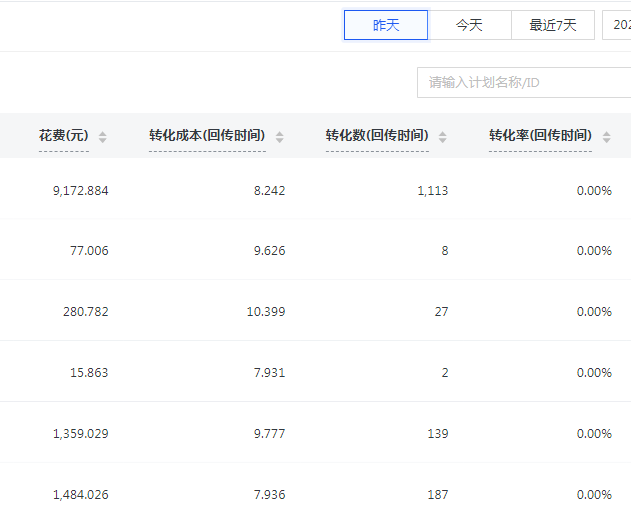Sort by 转化成本(回传时间) using its sort icon
The height and width of the screenshot is (514, 631).
[x=279, y=137]
